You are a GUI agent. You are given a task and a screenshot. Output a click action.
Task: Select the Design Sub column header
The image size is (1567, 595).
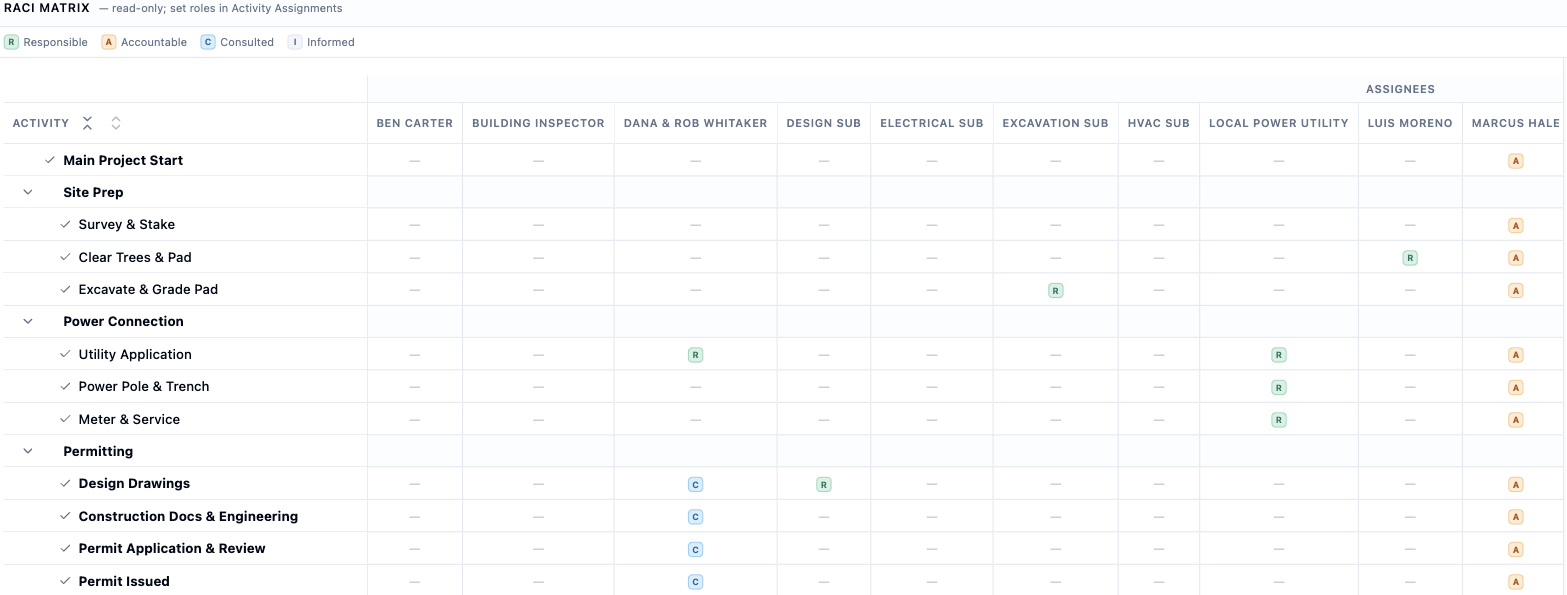[823, 123]
